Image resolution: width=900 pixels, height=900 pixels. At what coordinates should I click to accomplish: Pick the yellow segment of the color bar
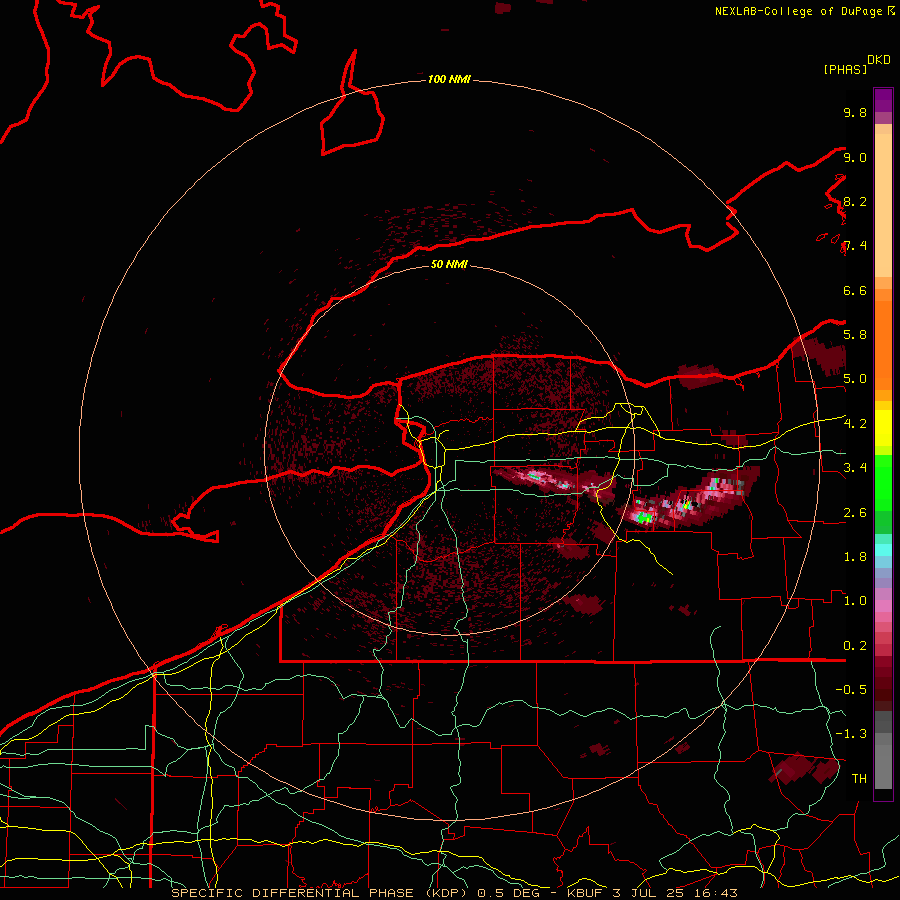coord(883,428)
